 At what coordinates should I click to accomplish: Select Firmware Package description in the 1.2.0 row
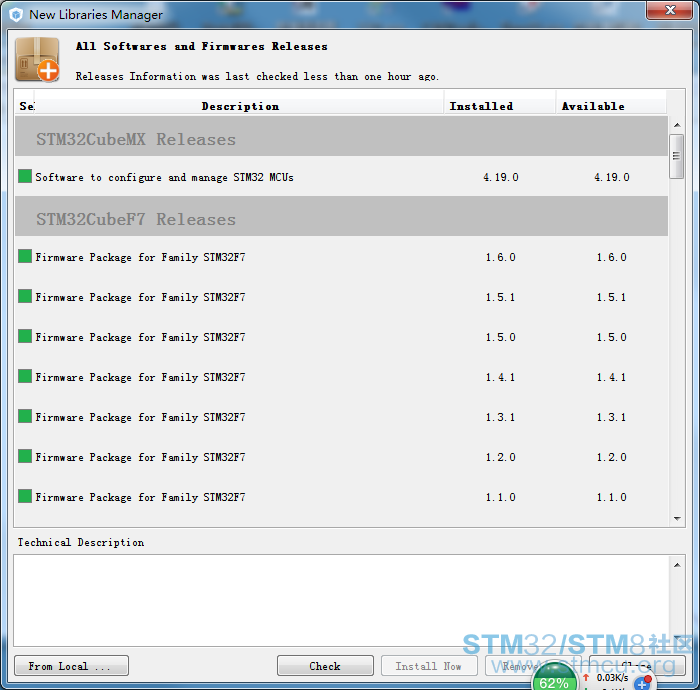(141, 457)
